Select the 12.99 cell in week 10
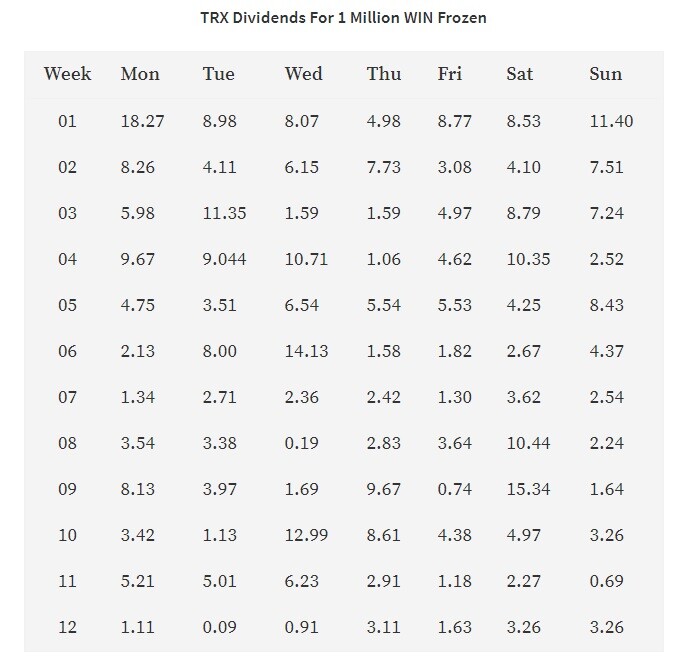 coord(306,535)
